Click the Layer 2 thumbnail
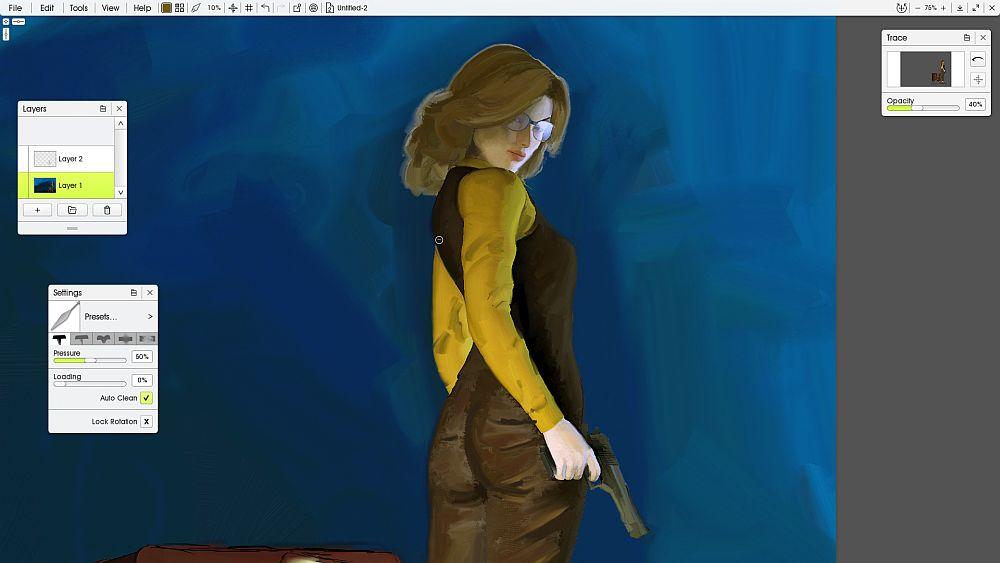Image resolution: width=1000 pixels, height=563 pixels. [x=45, y=159]
